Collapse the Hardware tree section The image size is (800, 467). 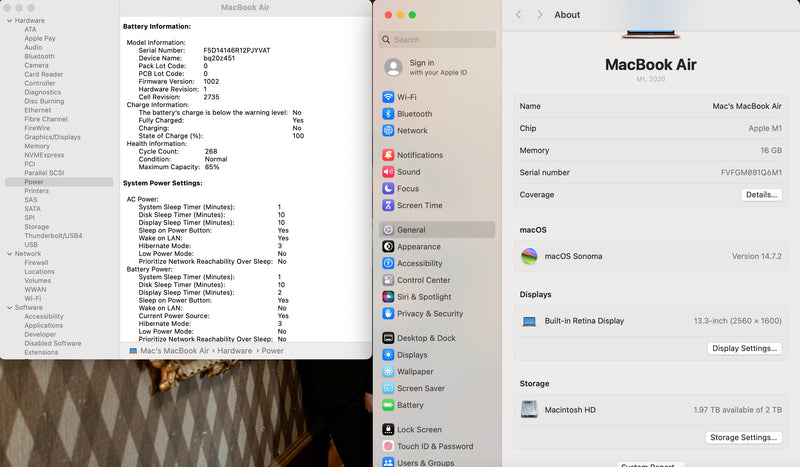[9, 20]
